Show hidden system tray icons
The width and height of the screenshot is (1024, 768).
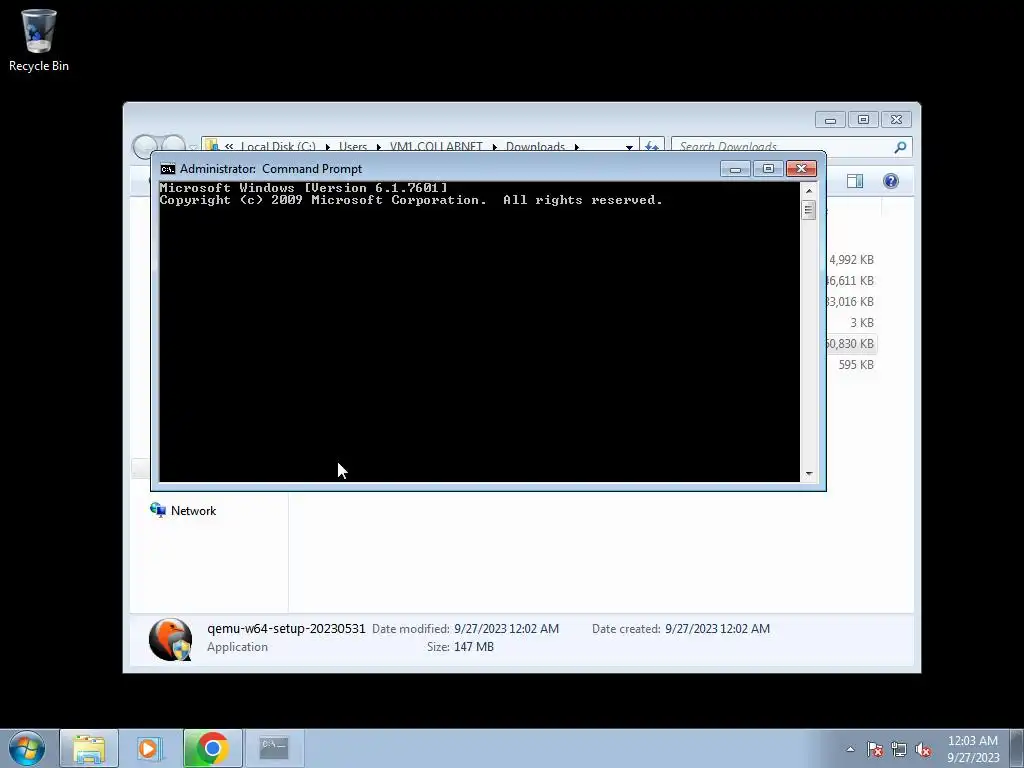(x=850, y=749)
